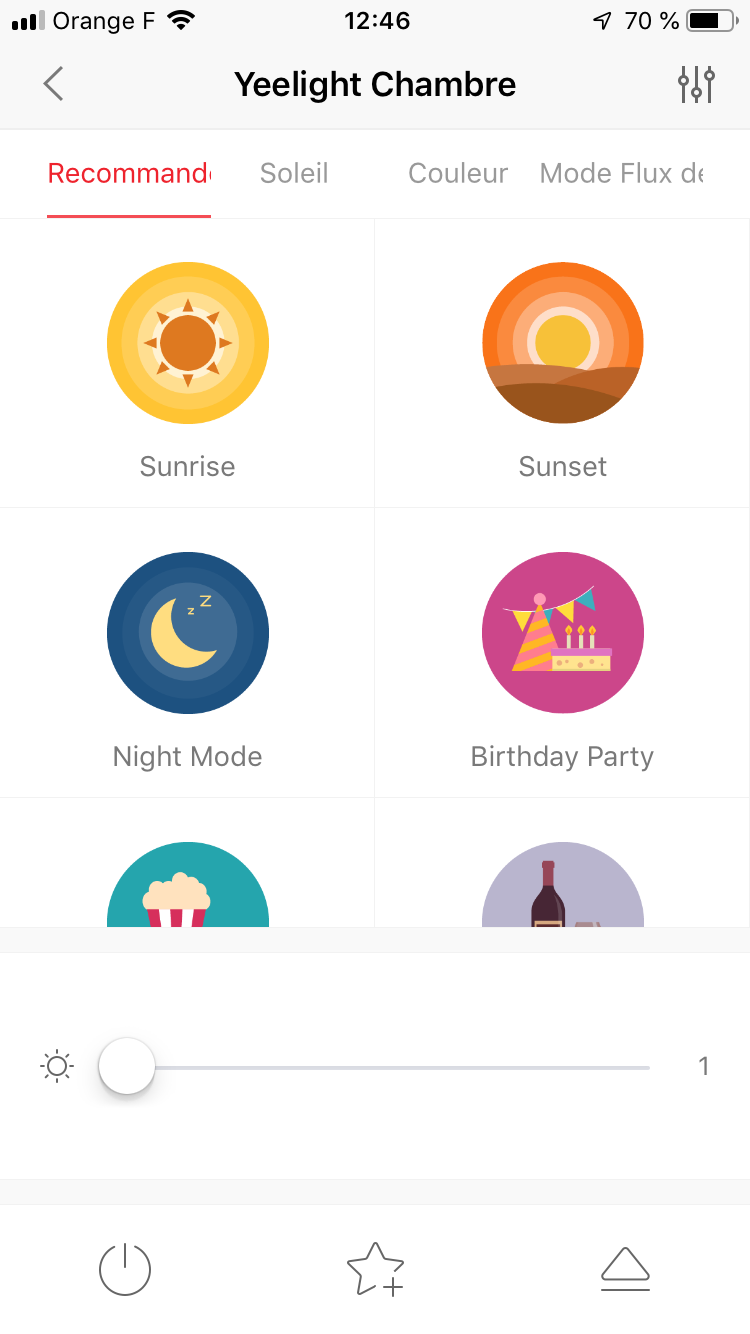
Task: Click the brightness slider handle
Action: (127, 1066)
